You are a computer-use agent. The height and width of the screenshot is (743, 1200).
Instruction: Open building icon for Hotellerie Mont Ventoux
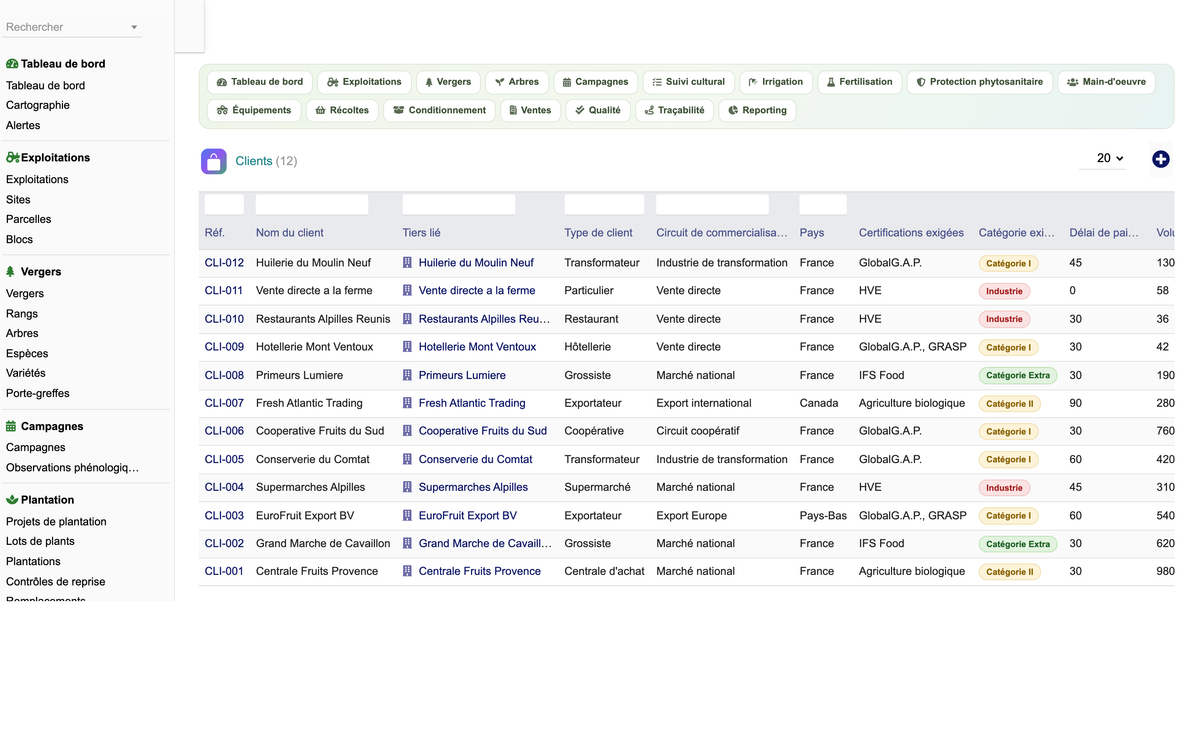click(408, 347)
